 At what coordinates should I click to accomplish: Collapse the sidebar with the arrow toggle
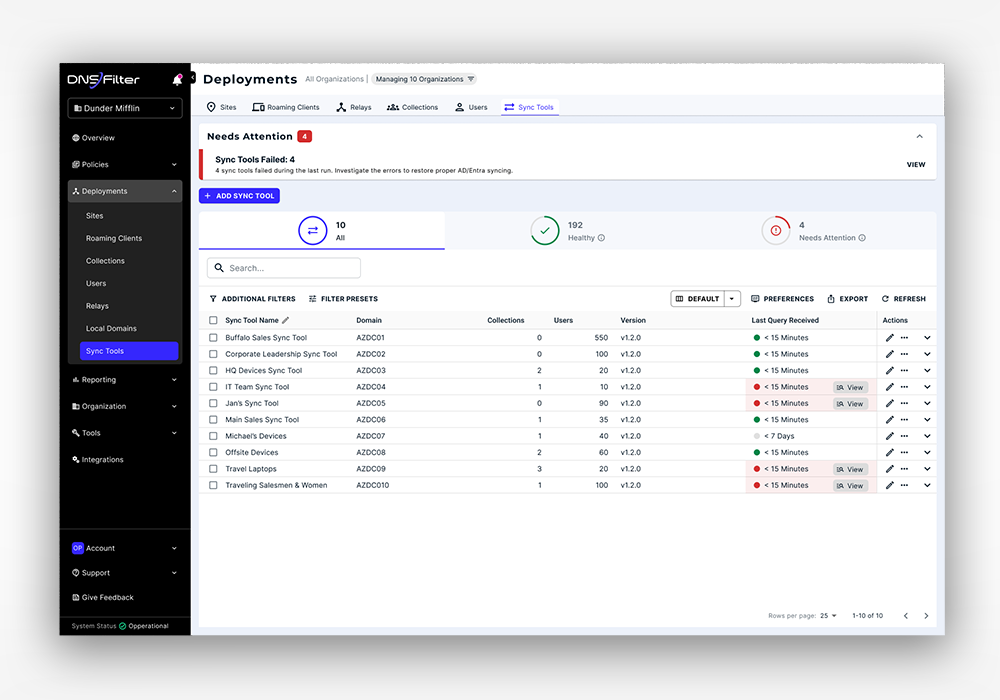tap(192, 78)
